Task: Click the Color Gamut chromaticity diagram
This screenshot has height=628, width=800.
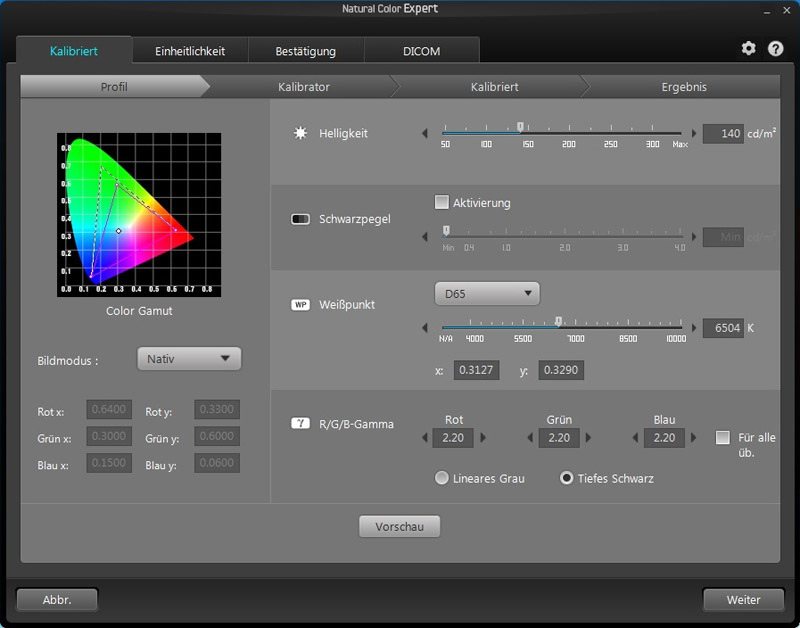Action: (x=139, y=215)
